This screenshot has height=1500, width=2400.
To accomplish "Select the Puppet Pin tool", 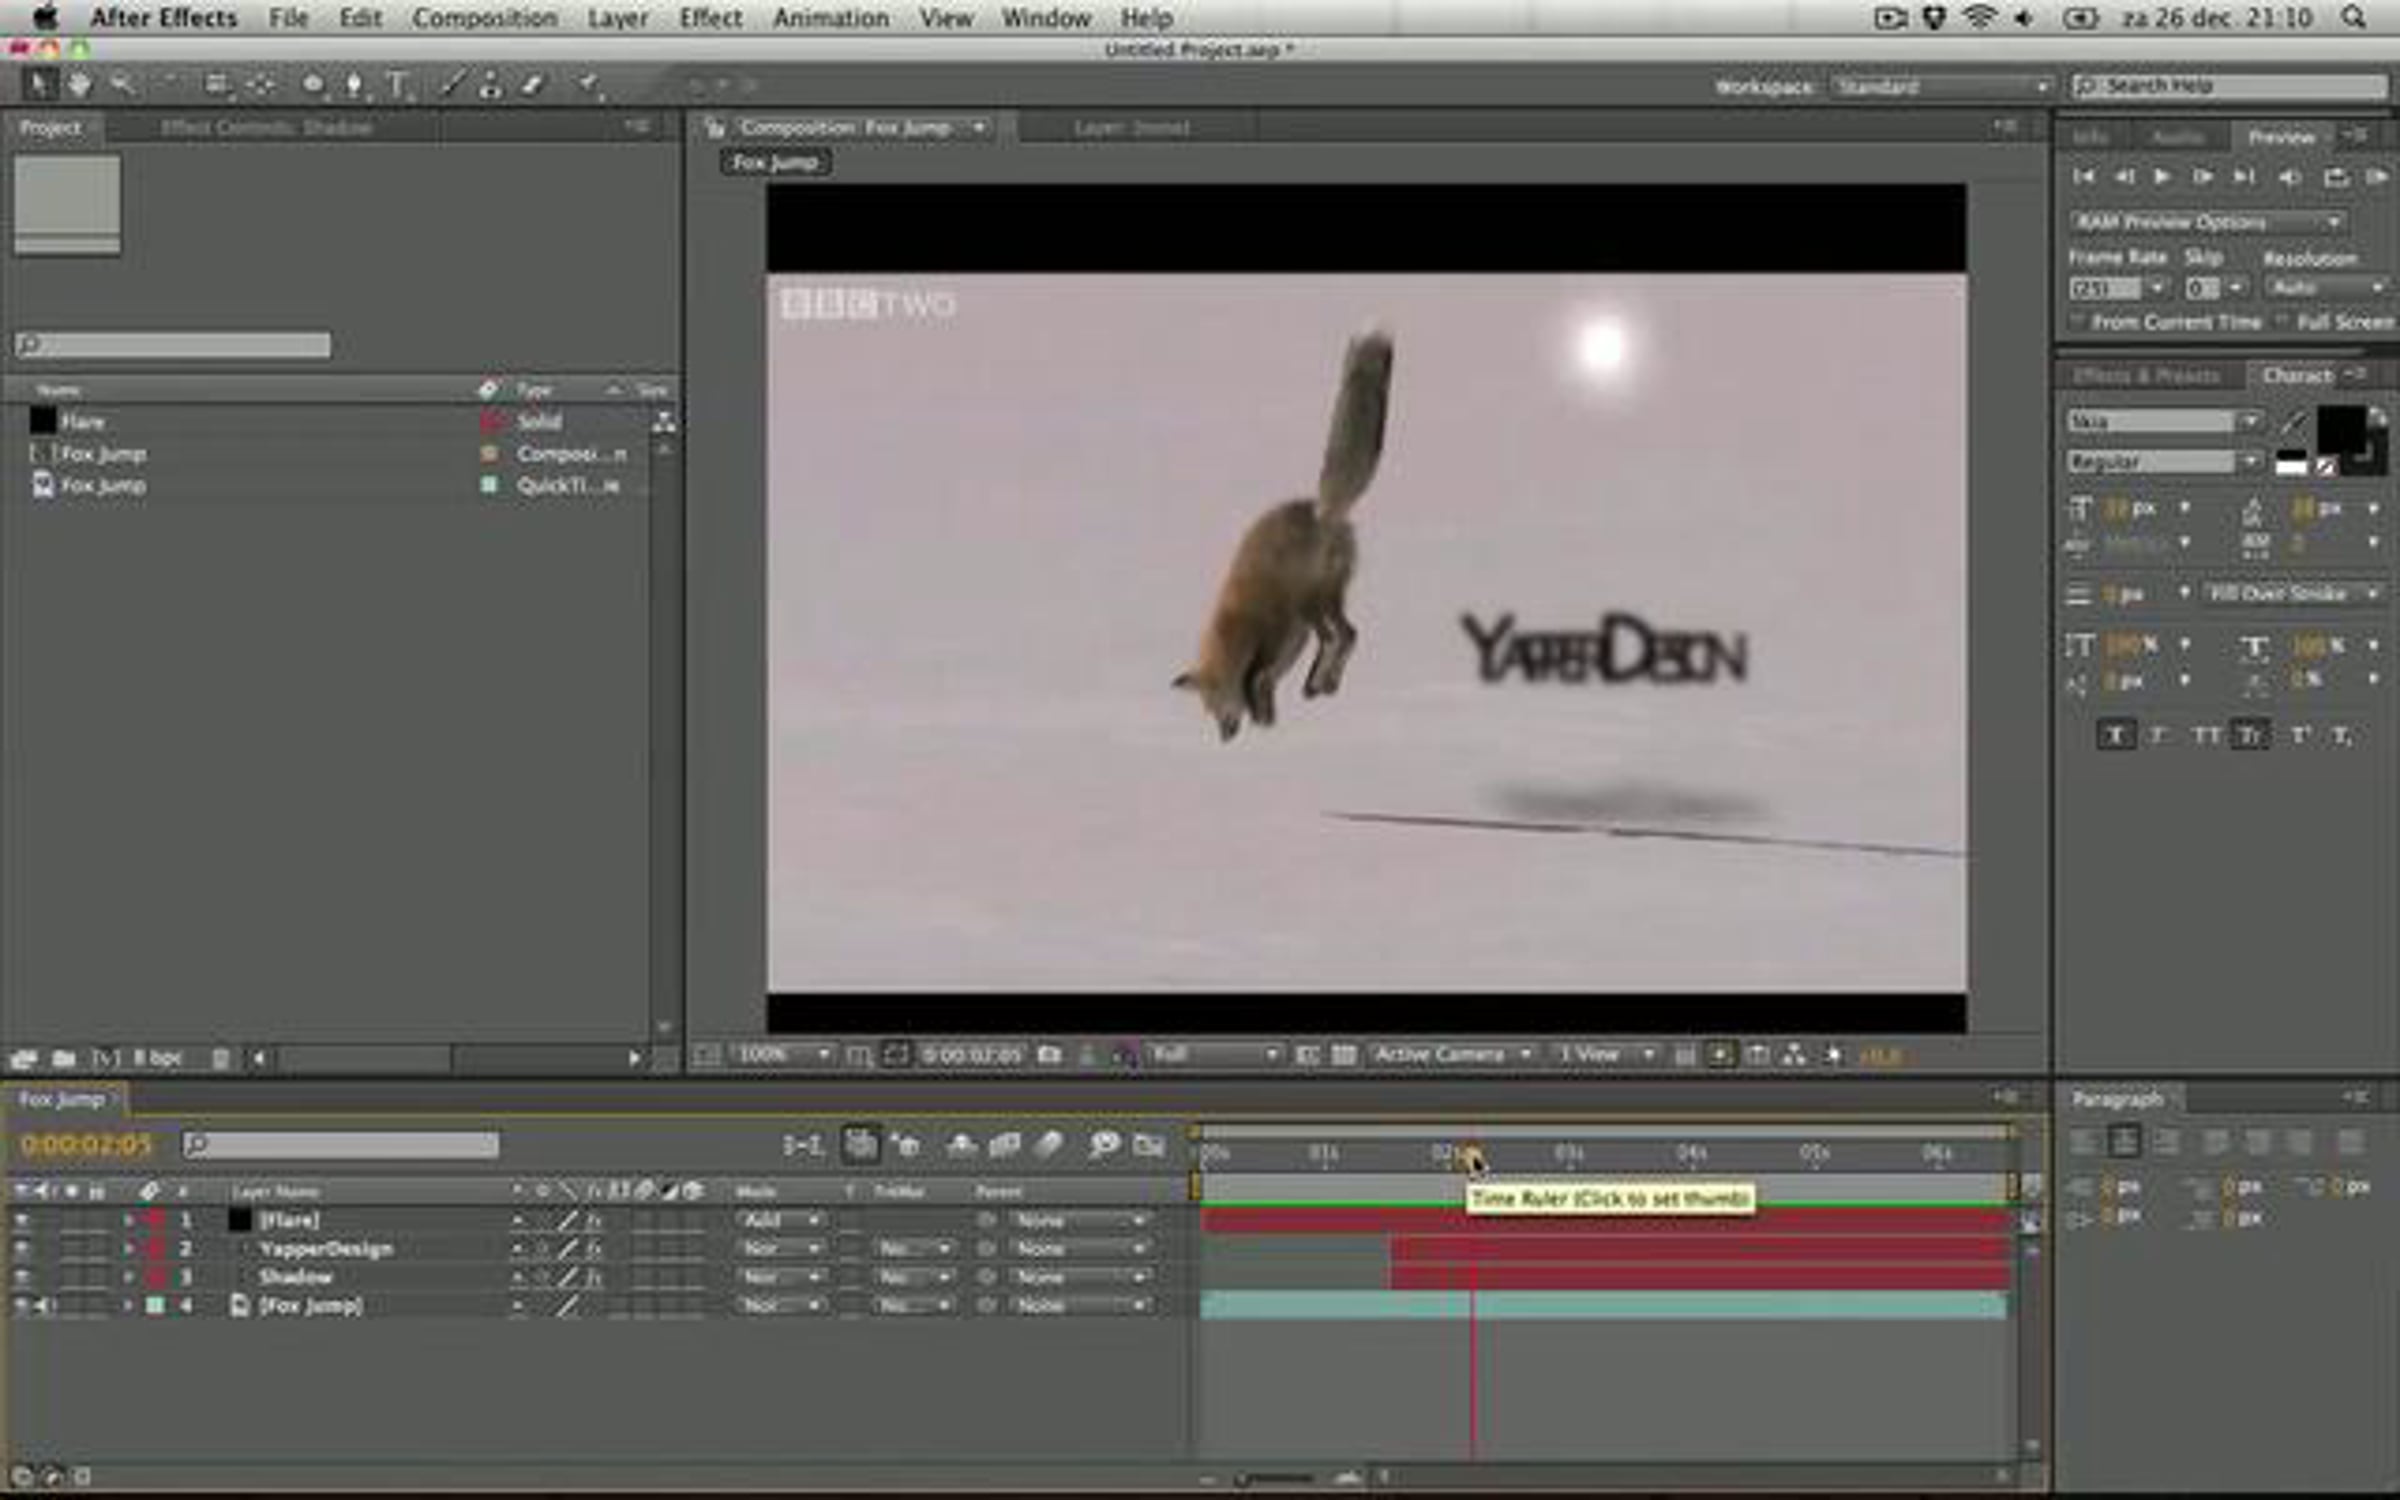I will coord(590,86).
